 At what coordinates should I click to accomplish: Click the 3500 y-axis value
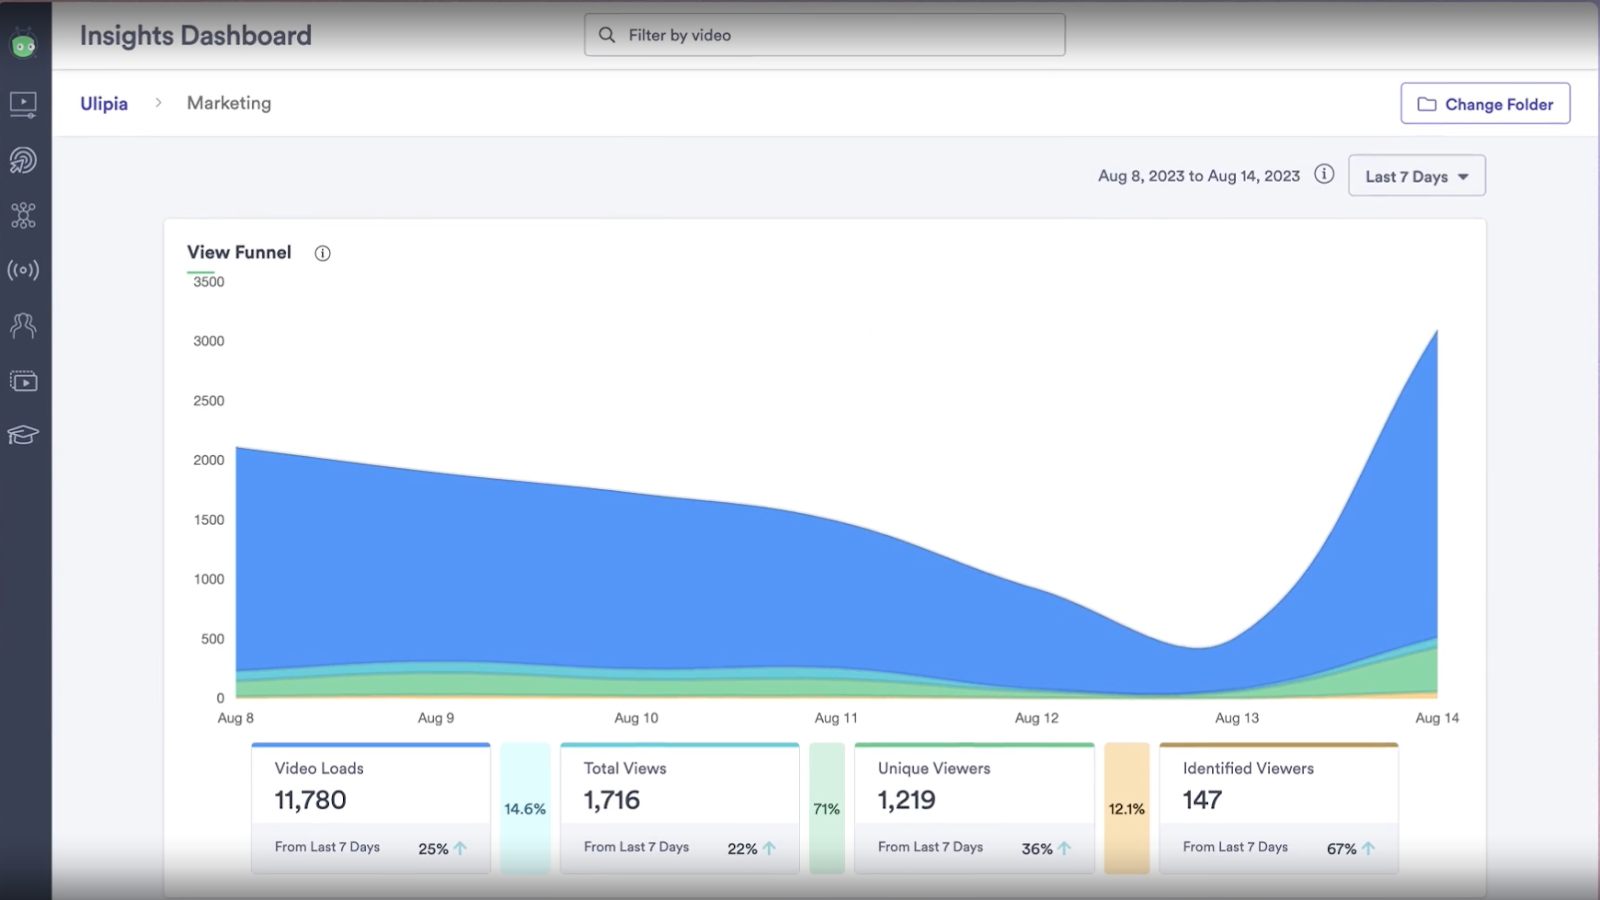pyautogui.click(x=209, y=282)
